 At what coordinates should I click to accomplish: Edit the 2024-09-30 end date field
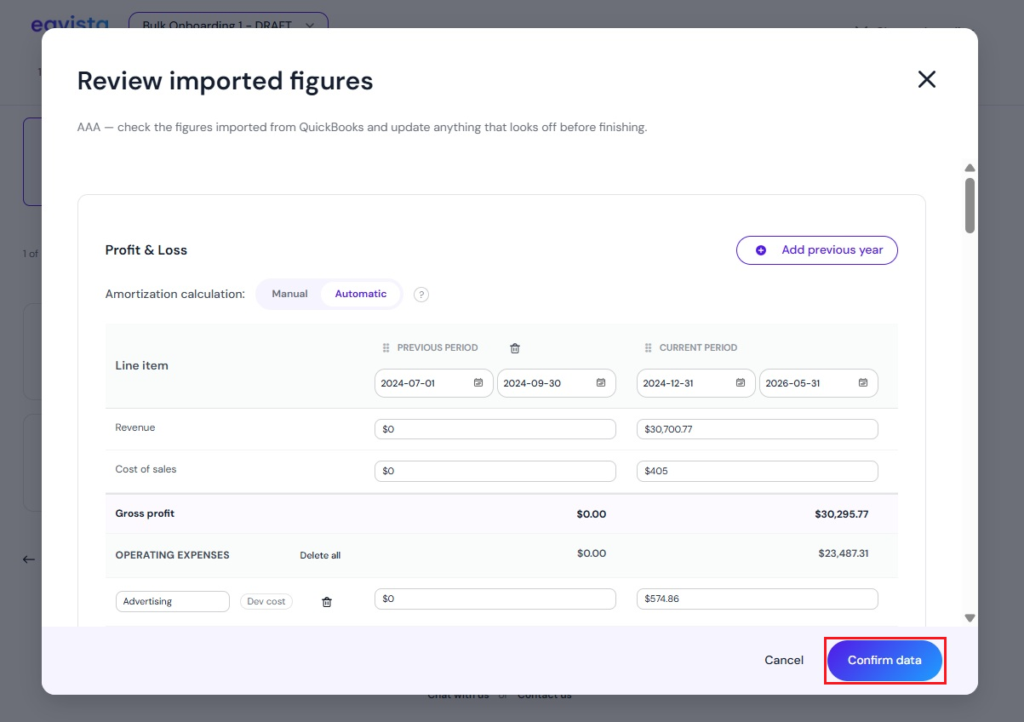point(556,383)
